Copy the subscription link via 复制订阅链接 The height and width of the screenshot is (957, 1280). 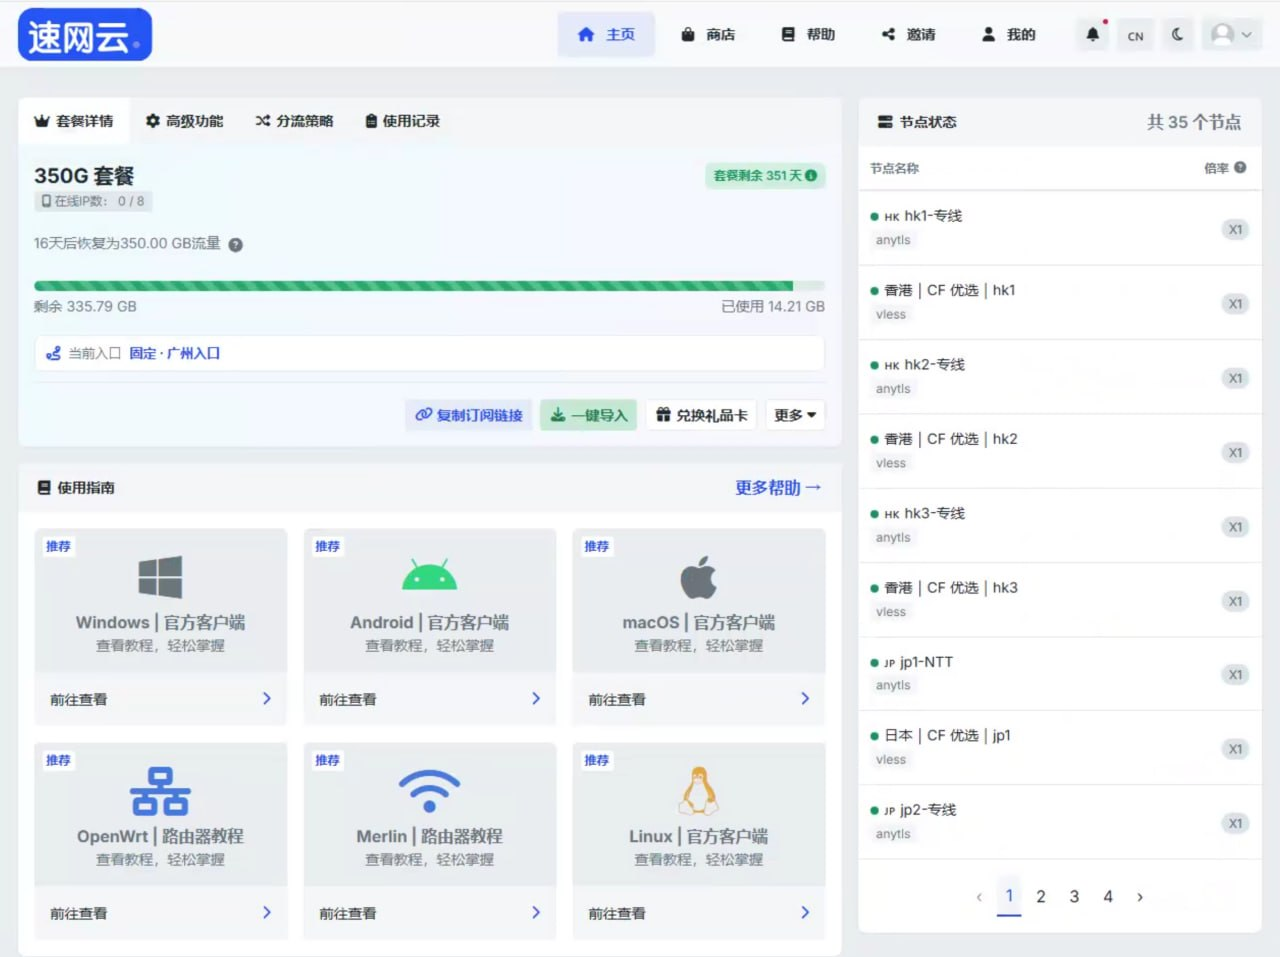coord(469,415)
